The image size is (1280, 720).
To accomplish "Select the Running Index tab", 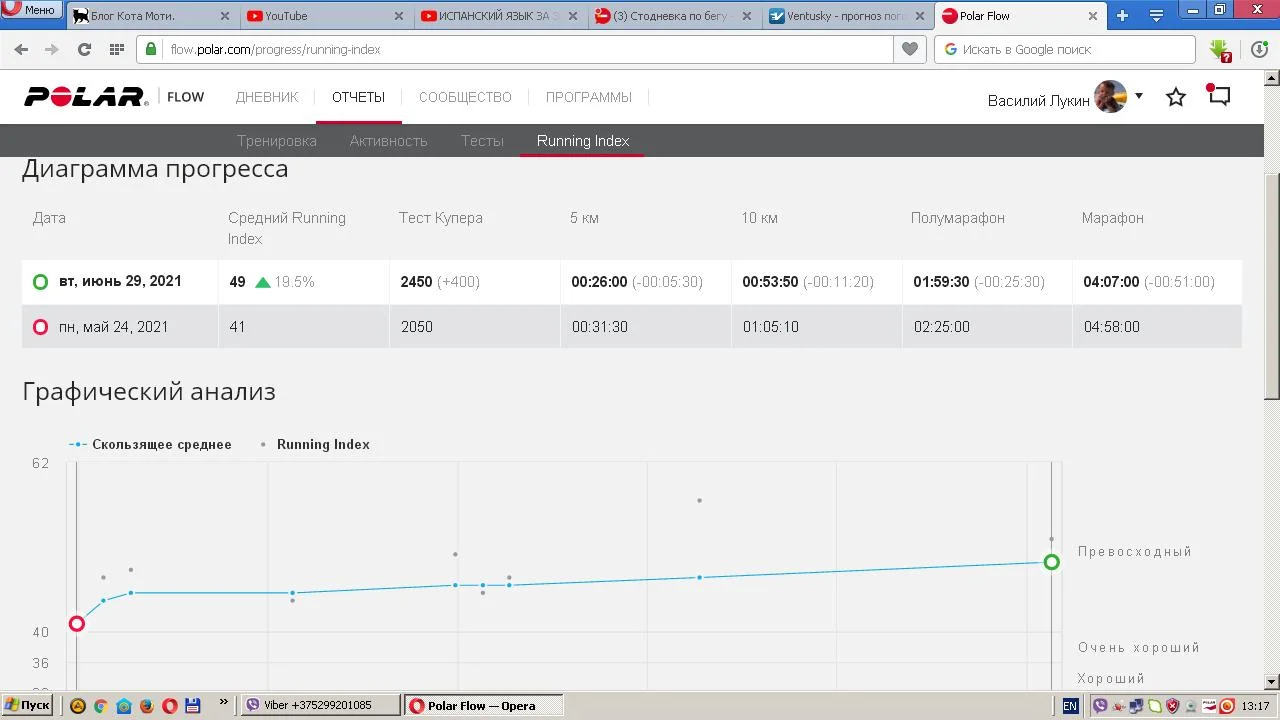I will [x=583, y=141].
